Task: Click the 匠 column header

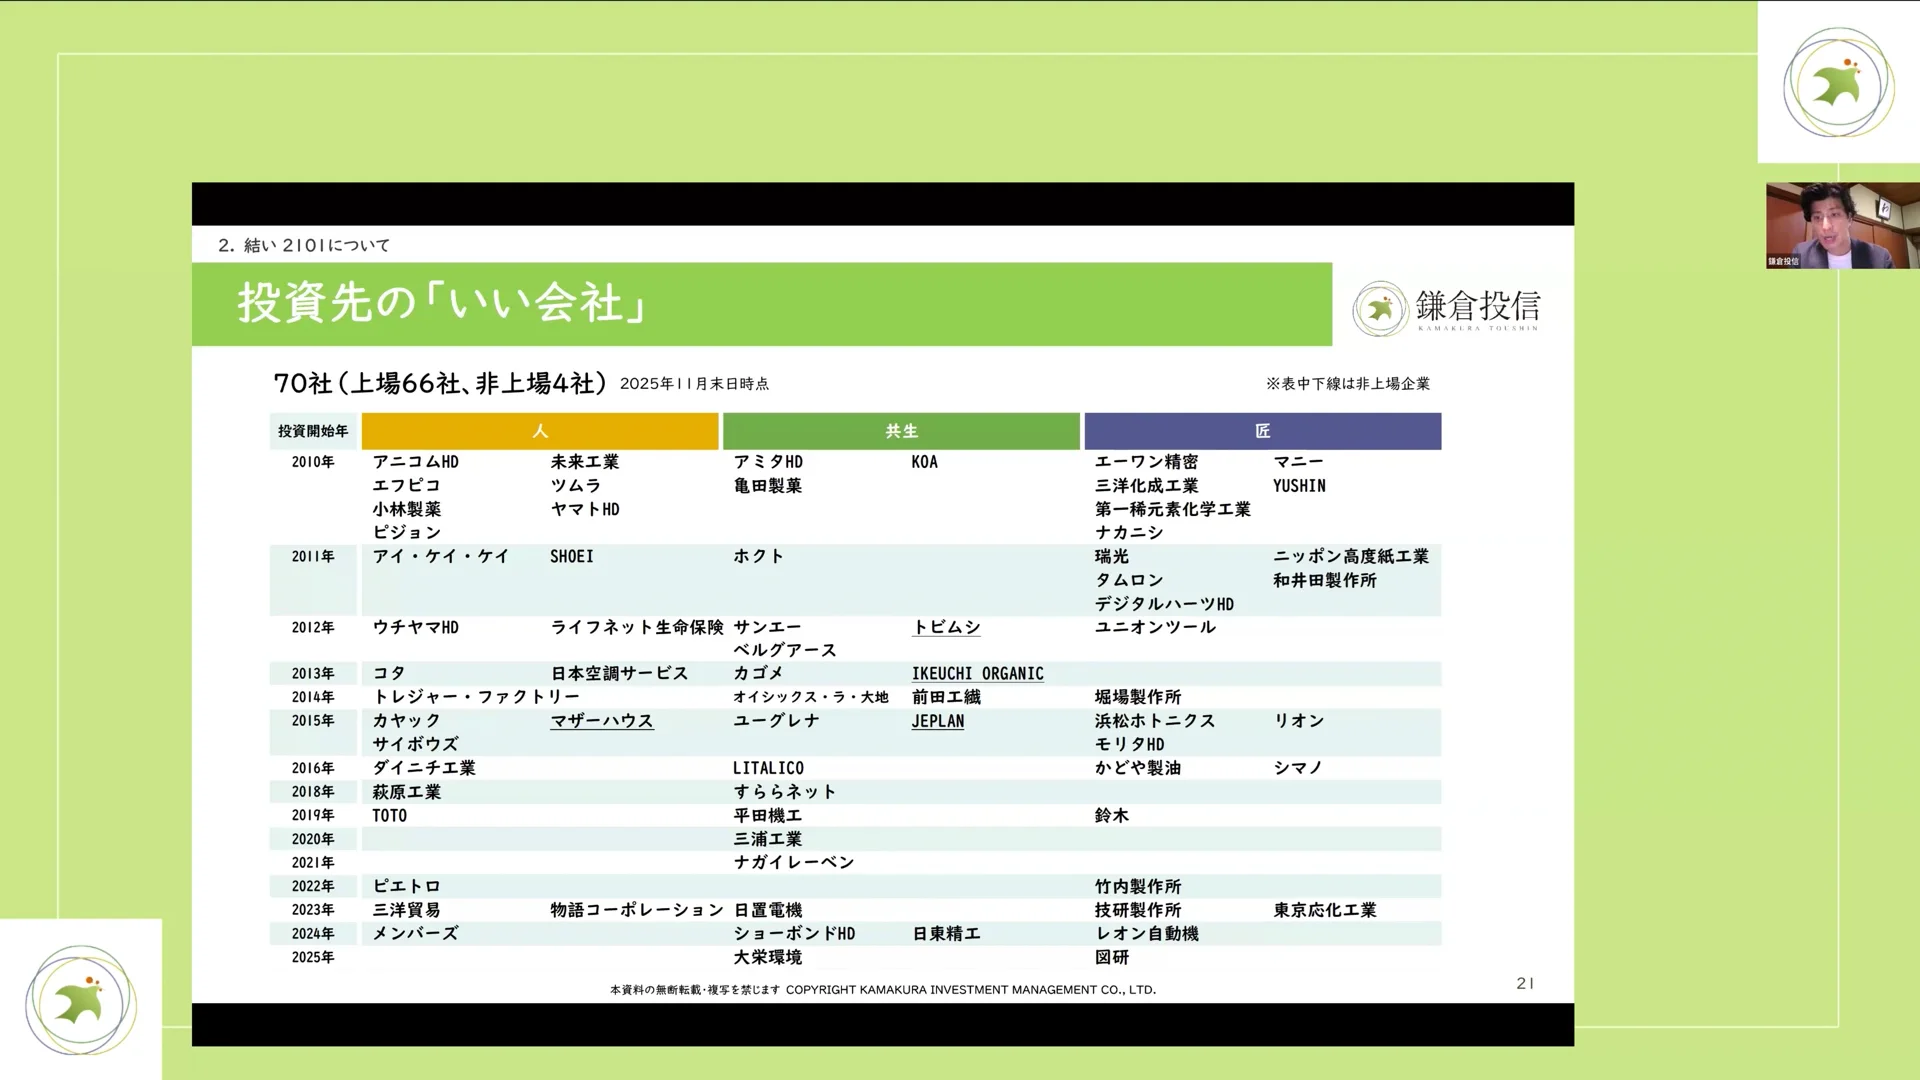Action: pyautogui.click(x=1262, y=431)
